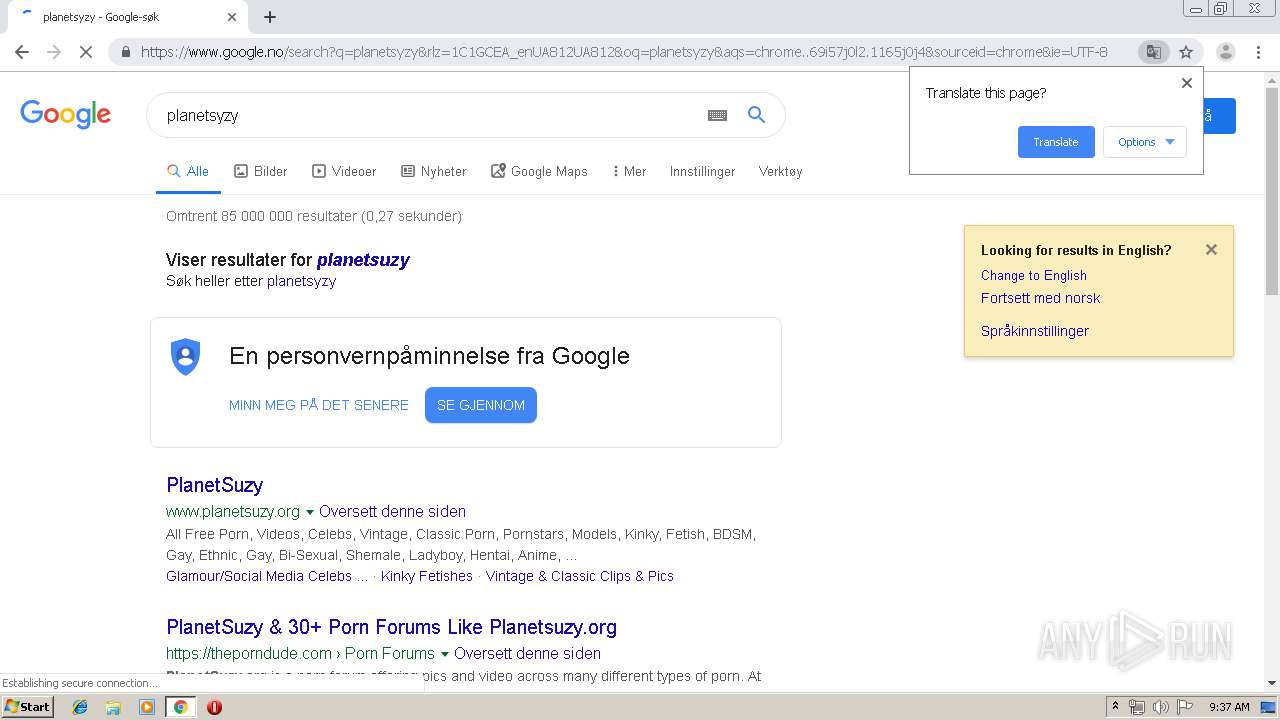Click the browser forward arrow
Screen dimensions: 1280x720
(54, 52)
